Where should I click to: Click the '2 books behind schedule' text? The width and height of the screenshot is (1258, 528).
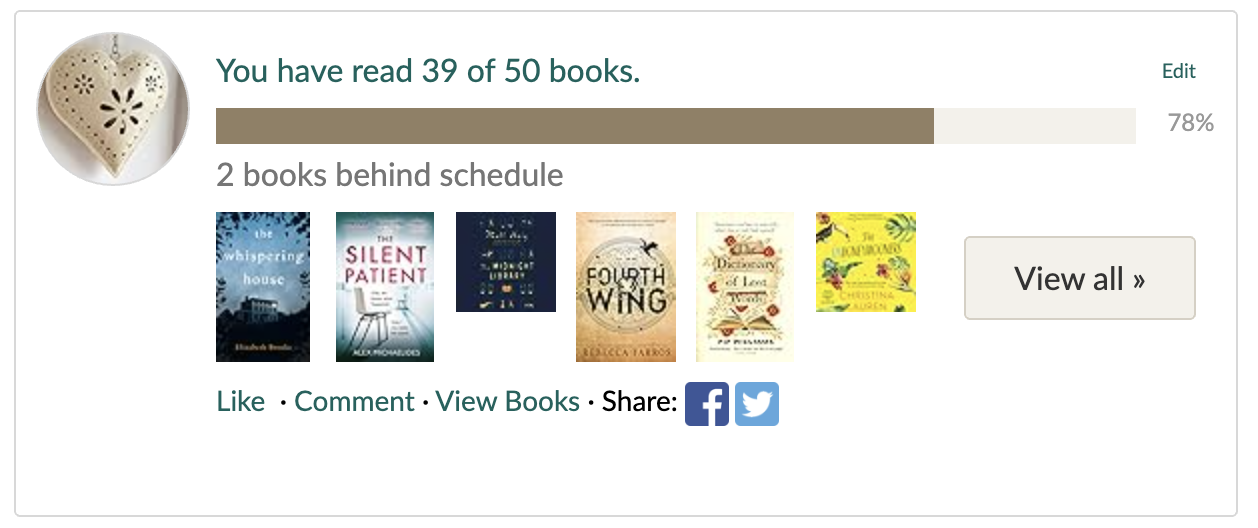[390, 176]
